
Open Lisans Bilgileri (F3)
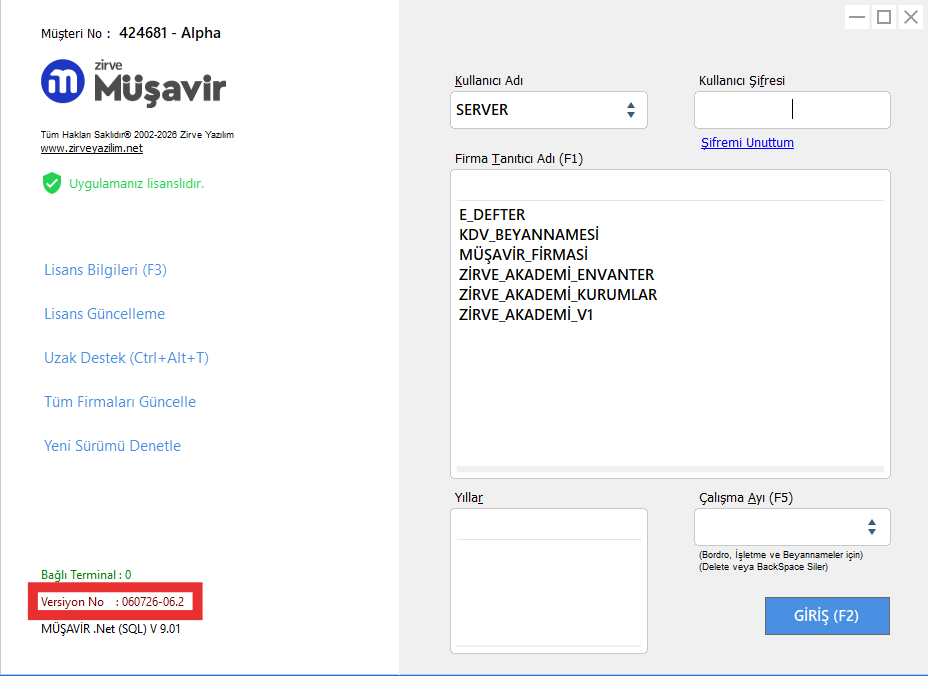(105, 270)
